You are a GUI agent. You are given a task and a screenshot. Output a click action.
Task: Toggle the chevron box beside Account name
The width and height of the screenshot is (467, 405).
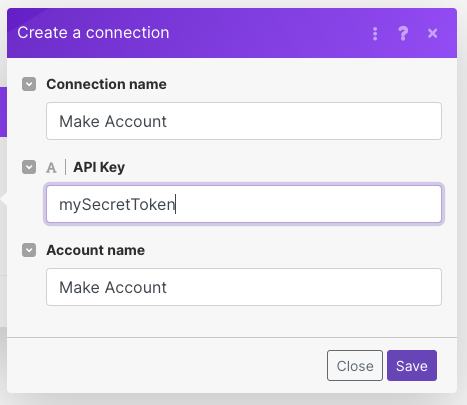click(29, 250)
